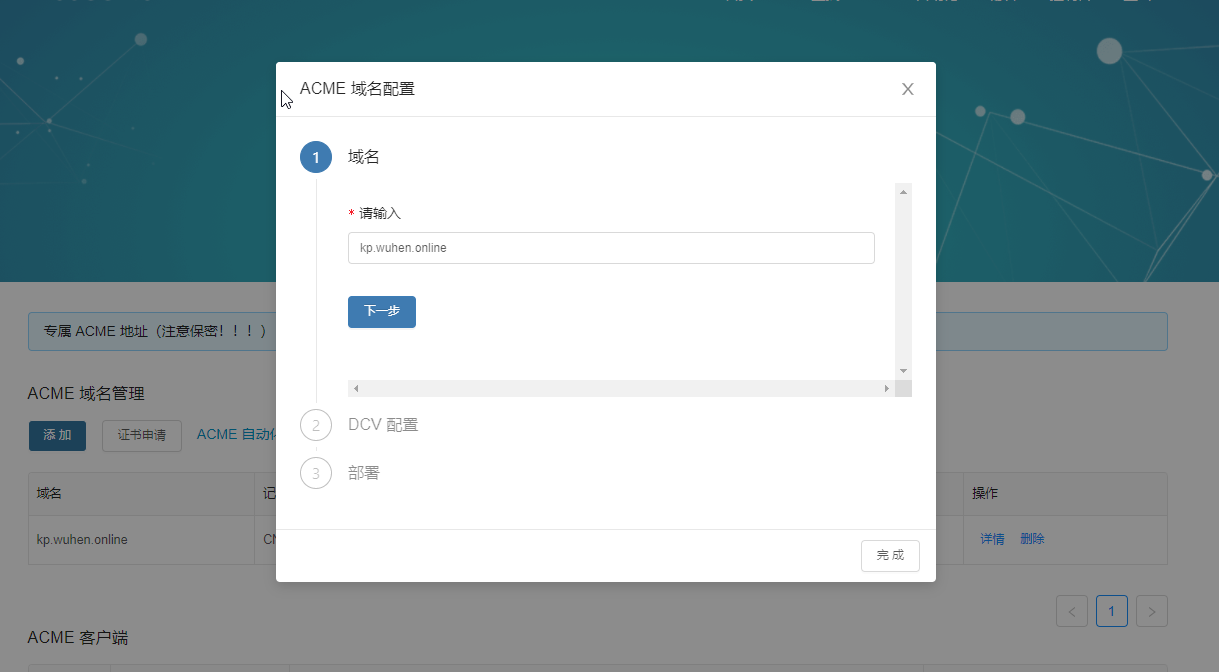1219x672 pixels.
Task: Click the vertical scrollbar down arrow
Action: pos(903,371)
